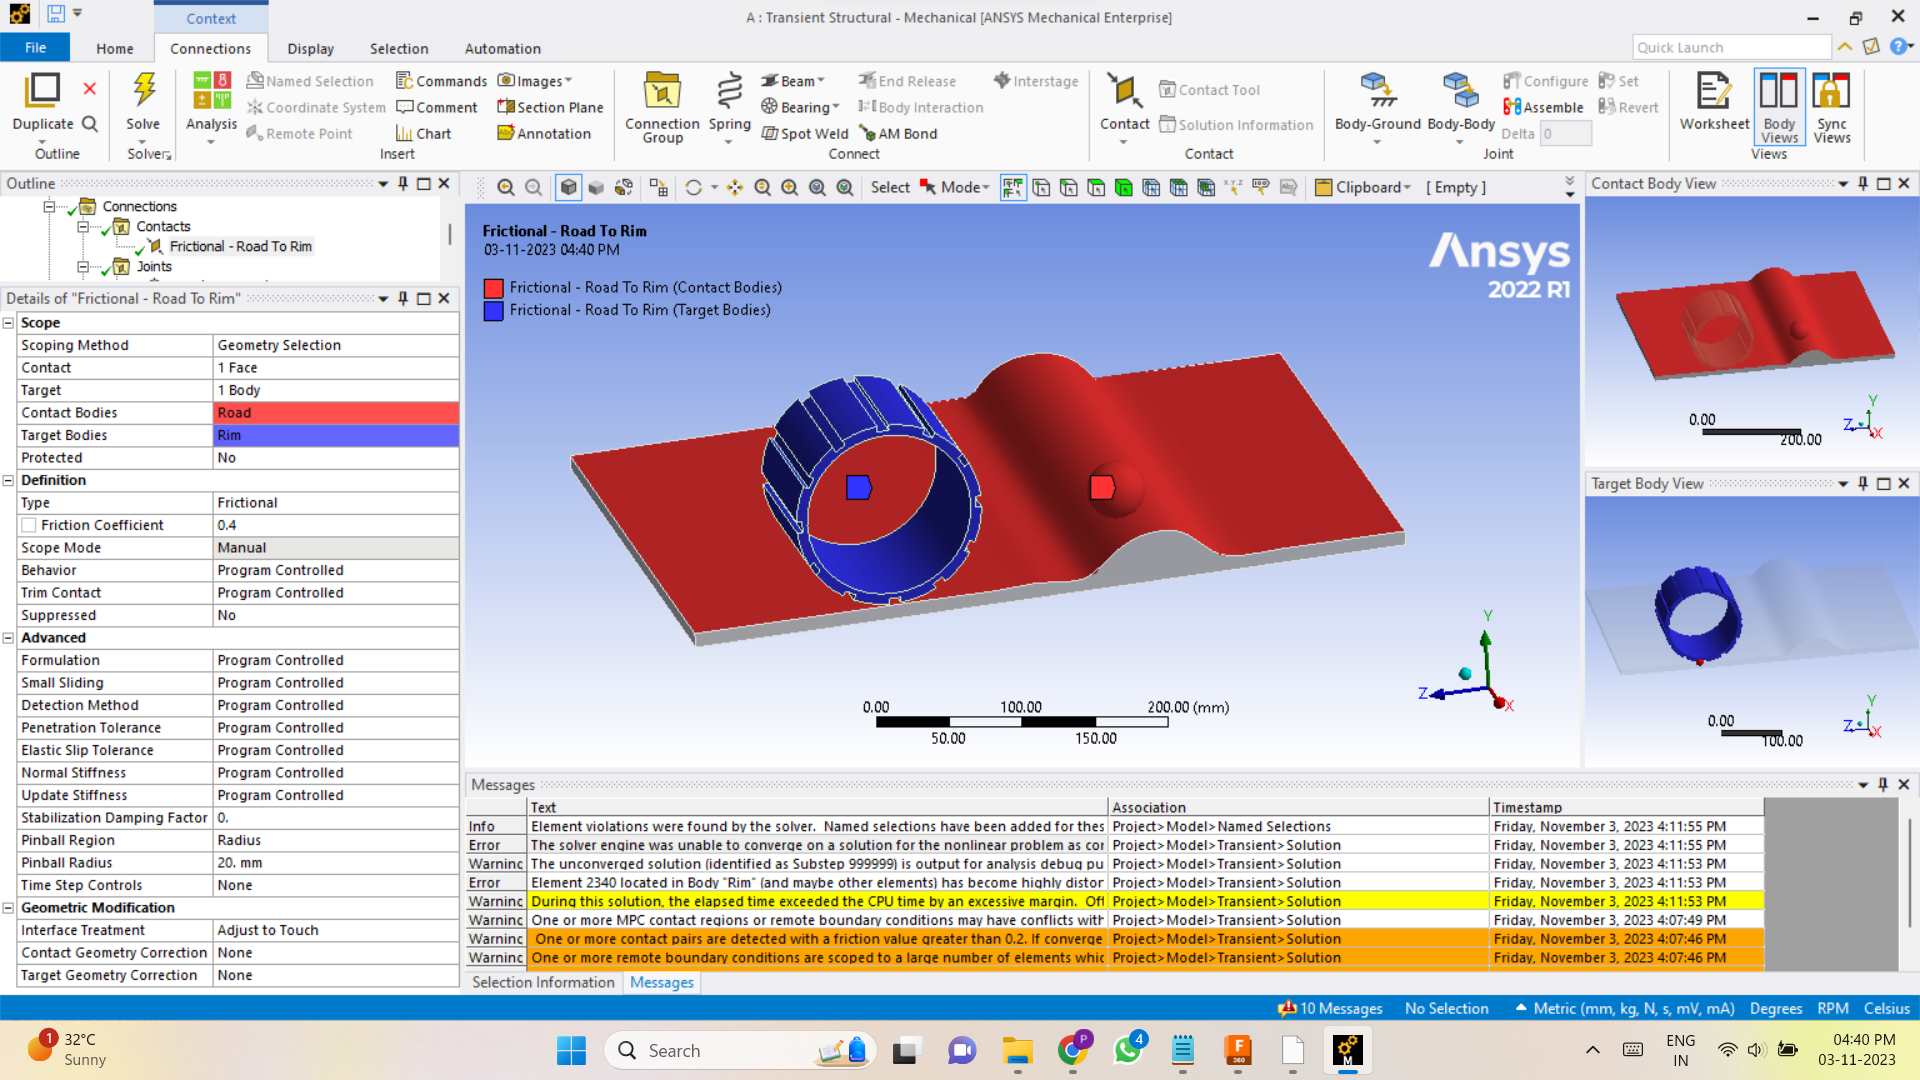Toggle pin on Contact Body View panel
This screenshot has width=1920, height=1080.
point(1862,184)
